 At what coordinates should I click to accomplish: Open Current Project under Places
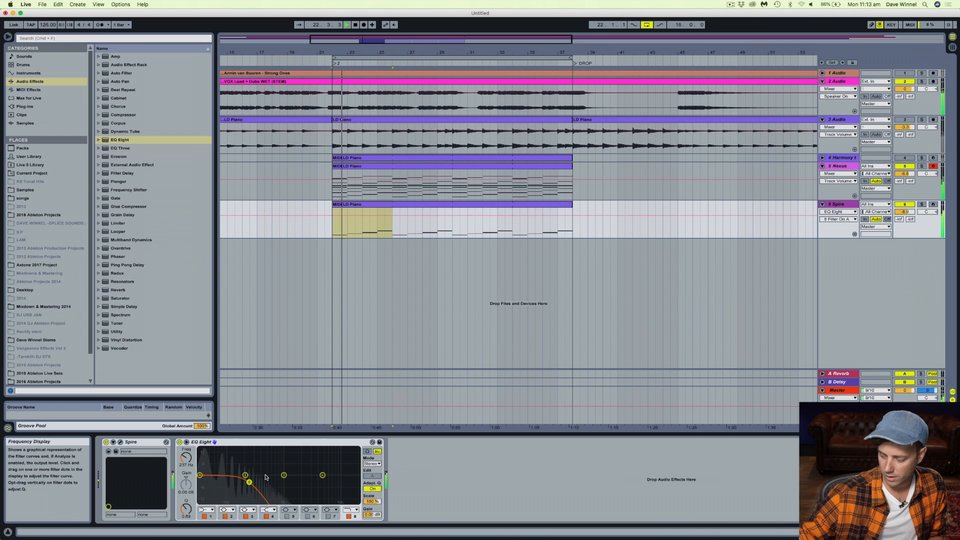point(31,173)
